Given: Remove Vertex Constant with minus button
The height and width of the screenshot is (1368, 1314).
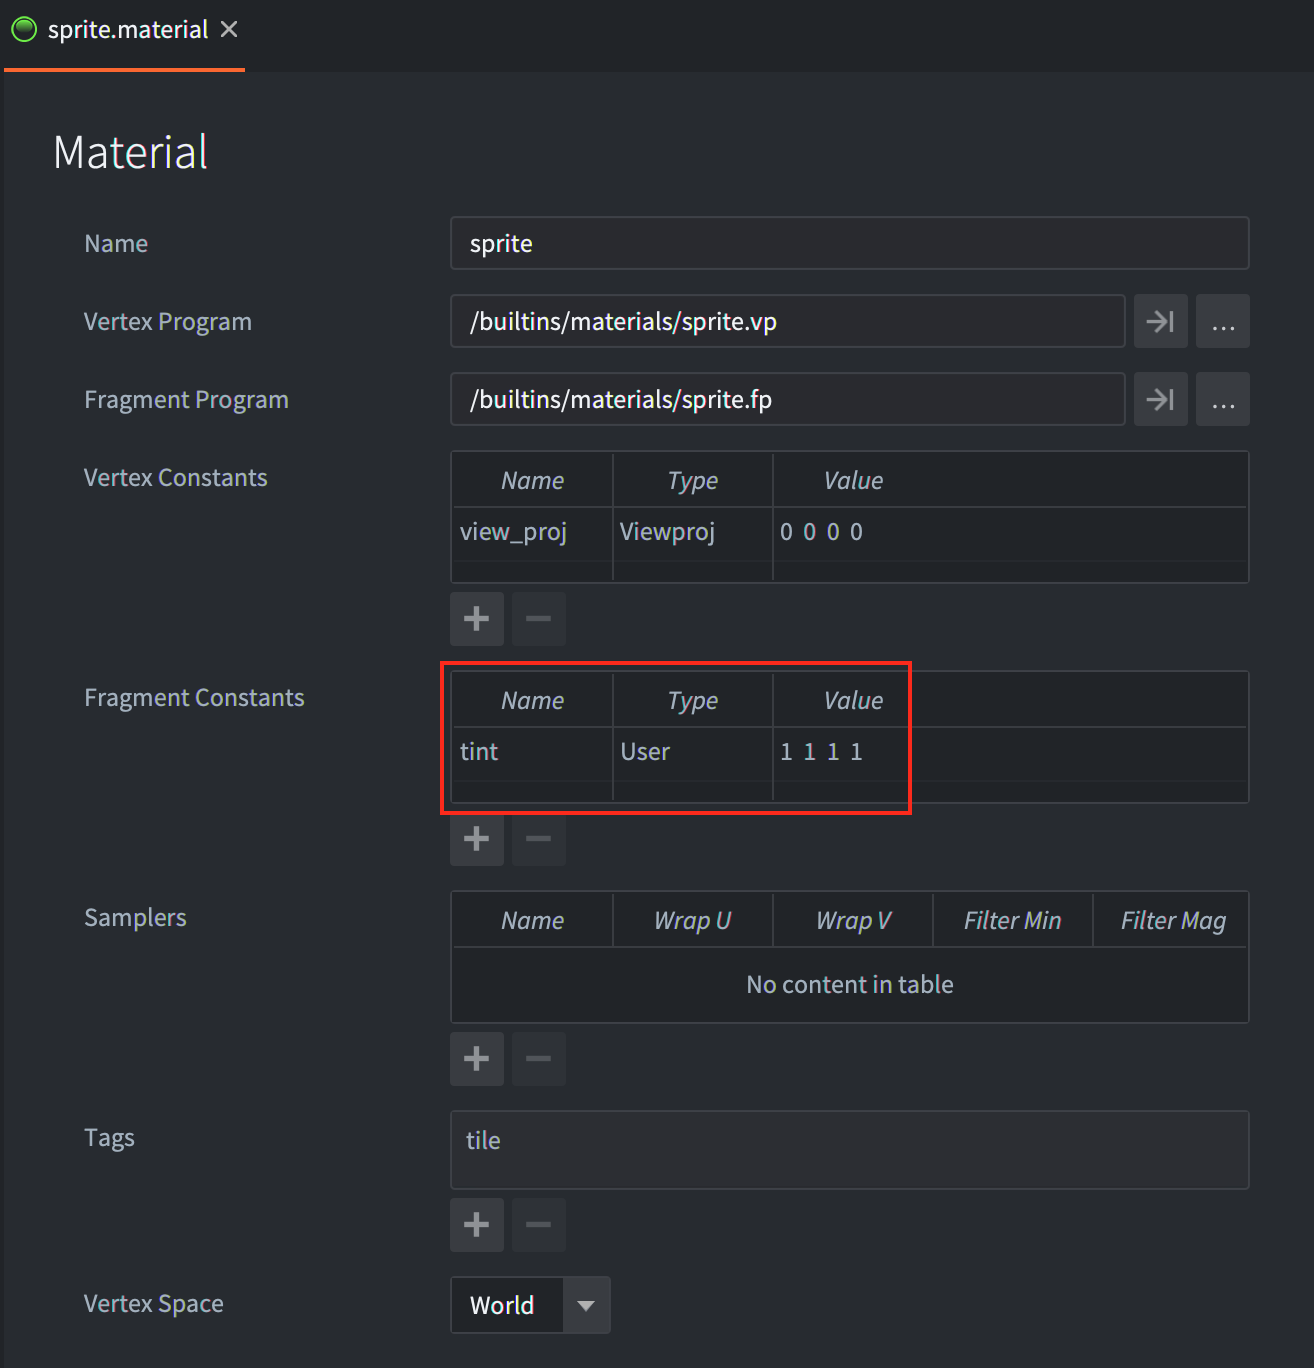Looking at the screenshot, I should click(539, 618).
